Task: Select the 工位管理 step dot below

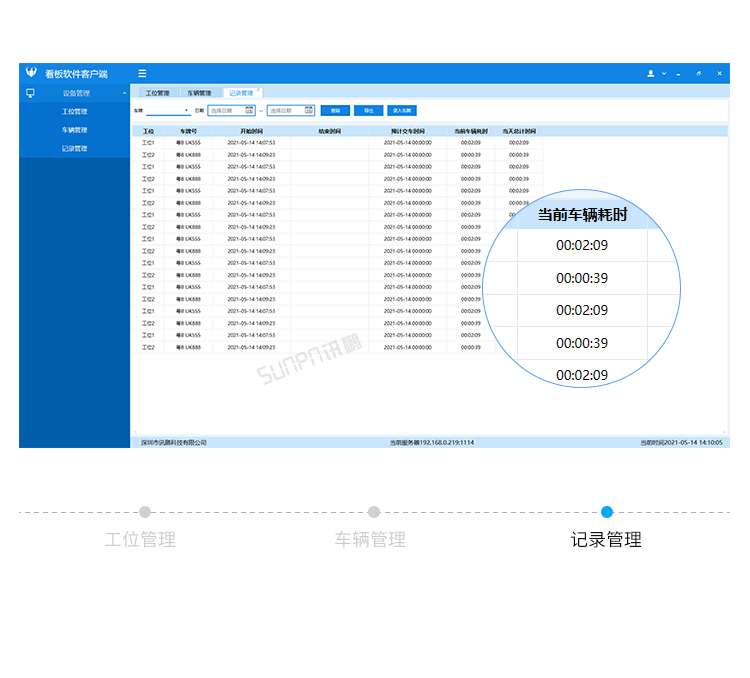Action: click(145, 512)
